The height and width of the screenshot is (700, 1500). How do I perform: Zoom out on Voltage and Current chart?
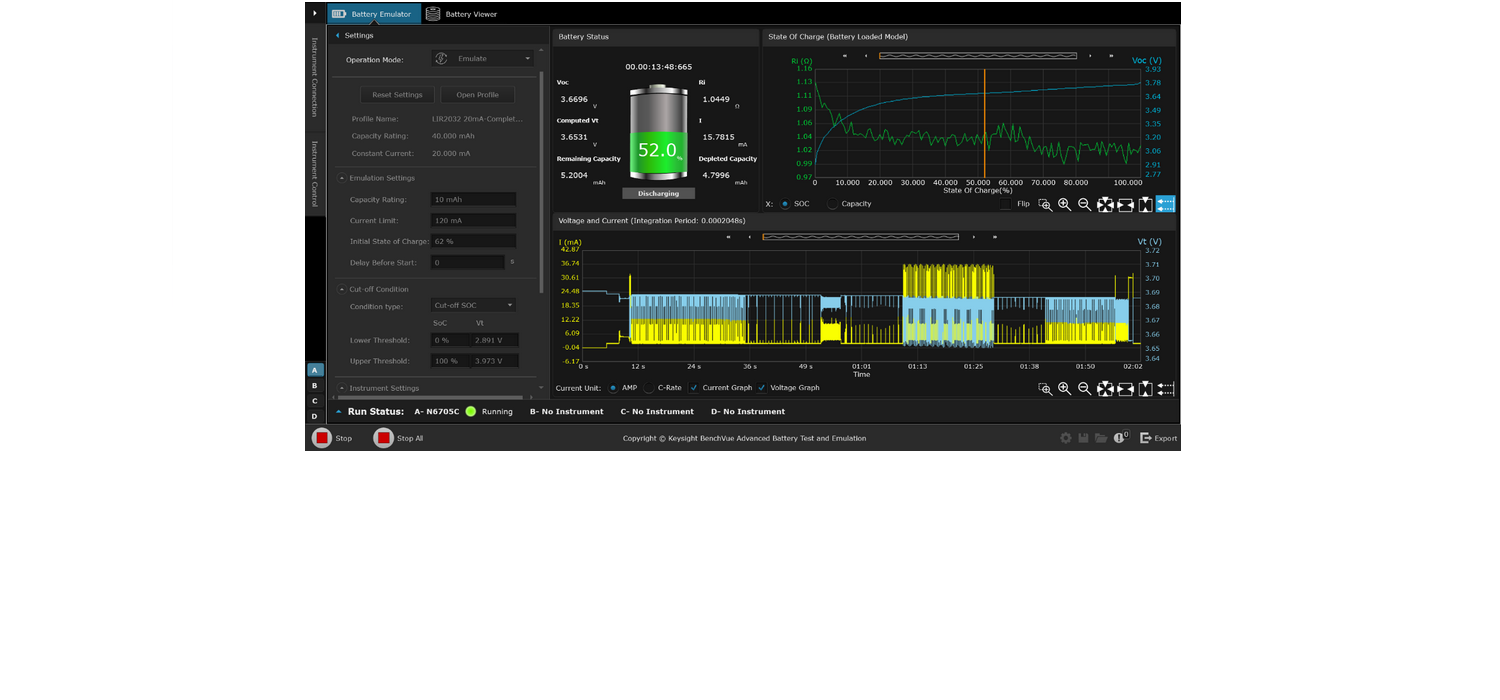1084,389
